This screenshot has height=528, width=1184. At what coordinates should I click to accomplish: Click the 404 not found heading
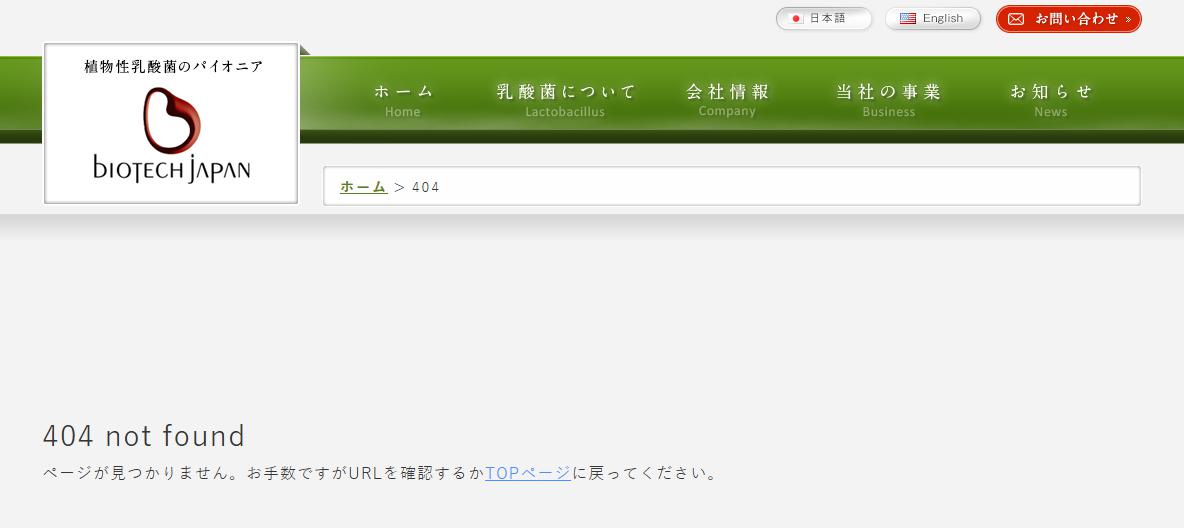tap(144, 436)
